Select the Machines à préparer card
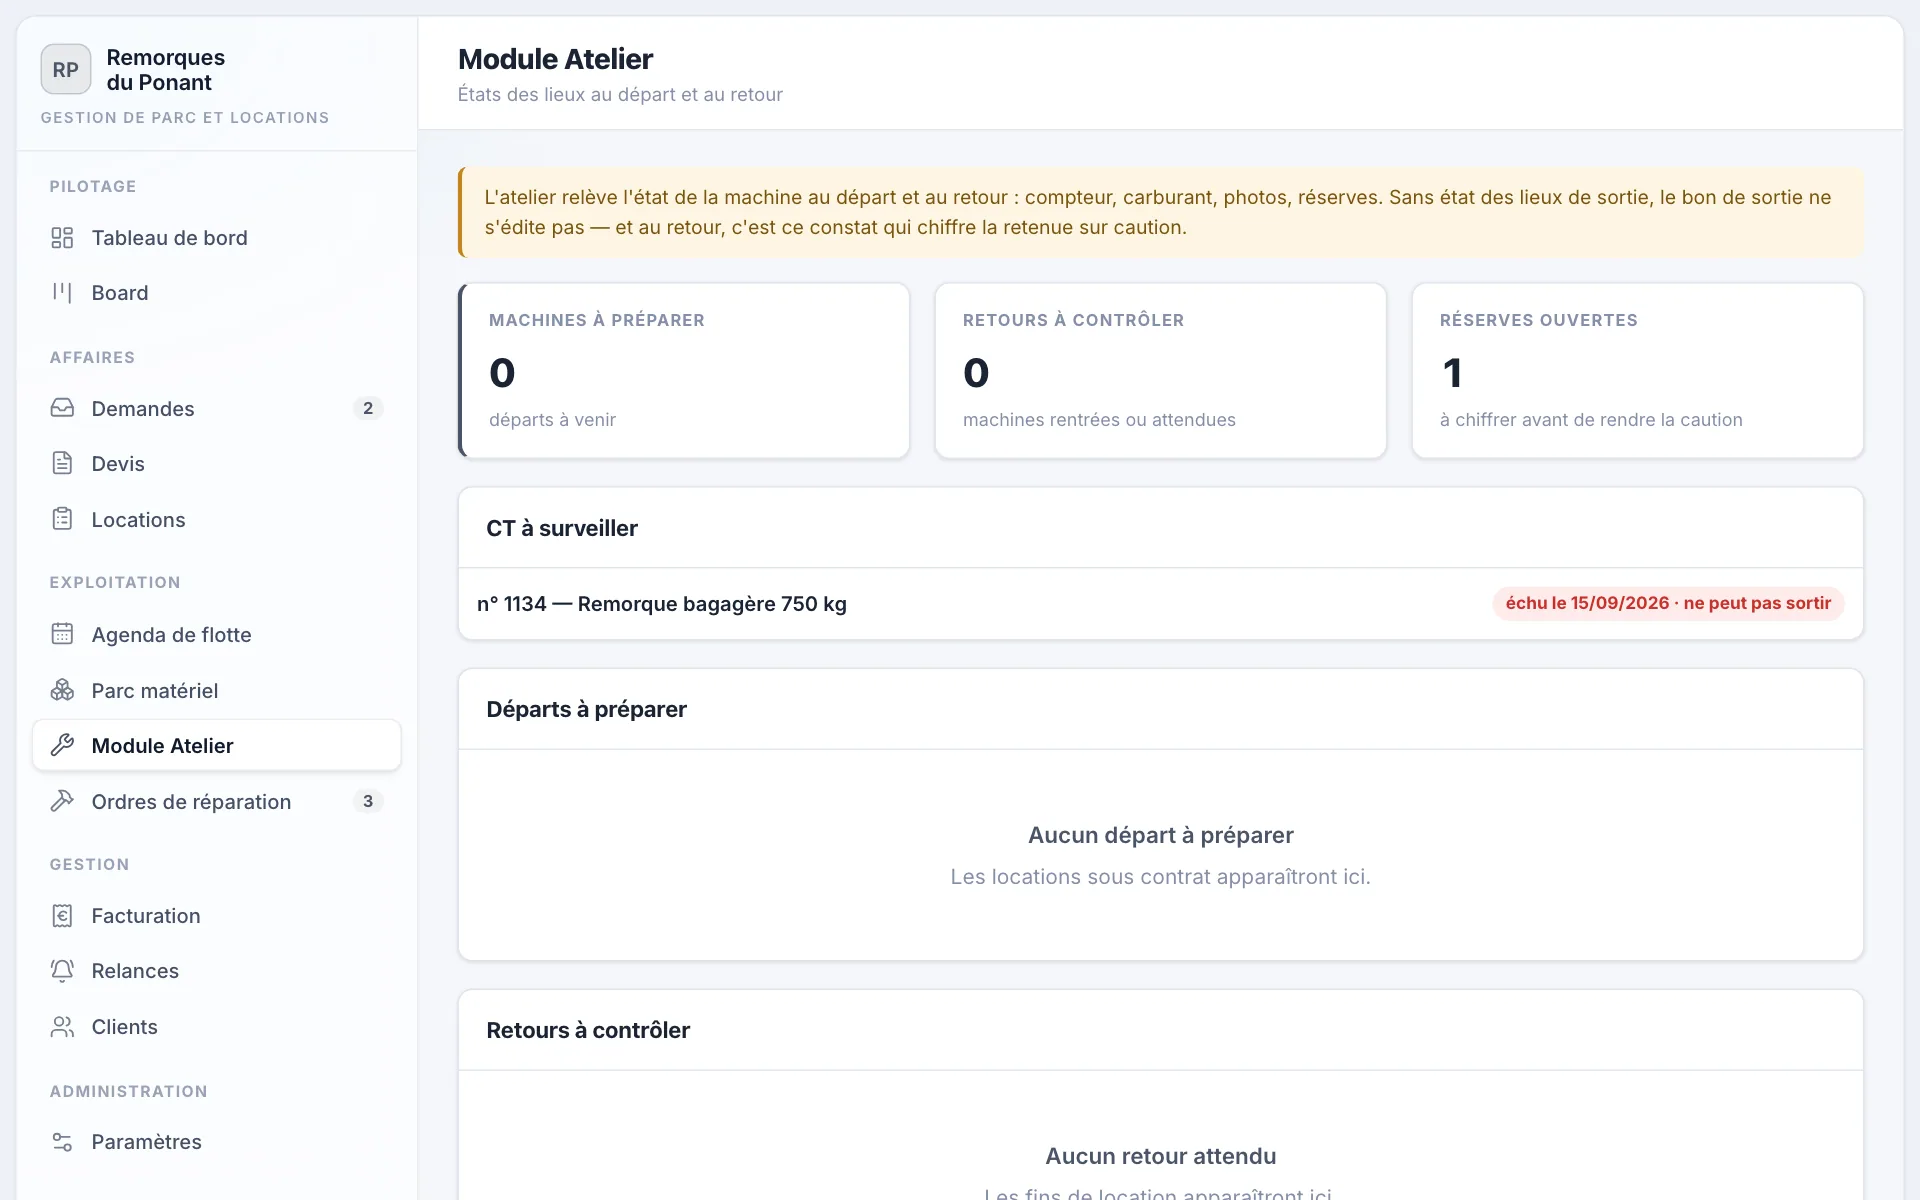The image size is (1920, 1200). click(684, 371)
